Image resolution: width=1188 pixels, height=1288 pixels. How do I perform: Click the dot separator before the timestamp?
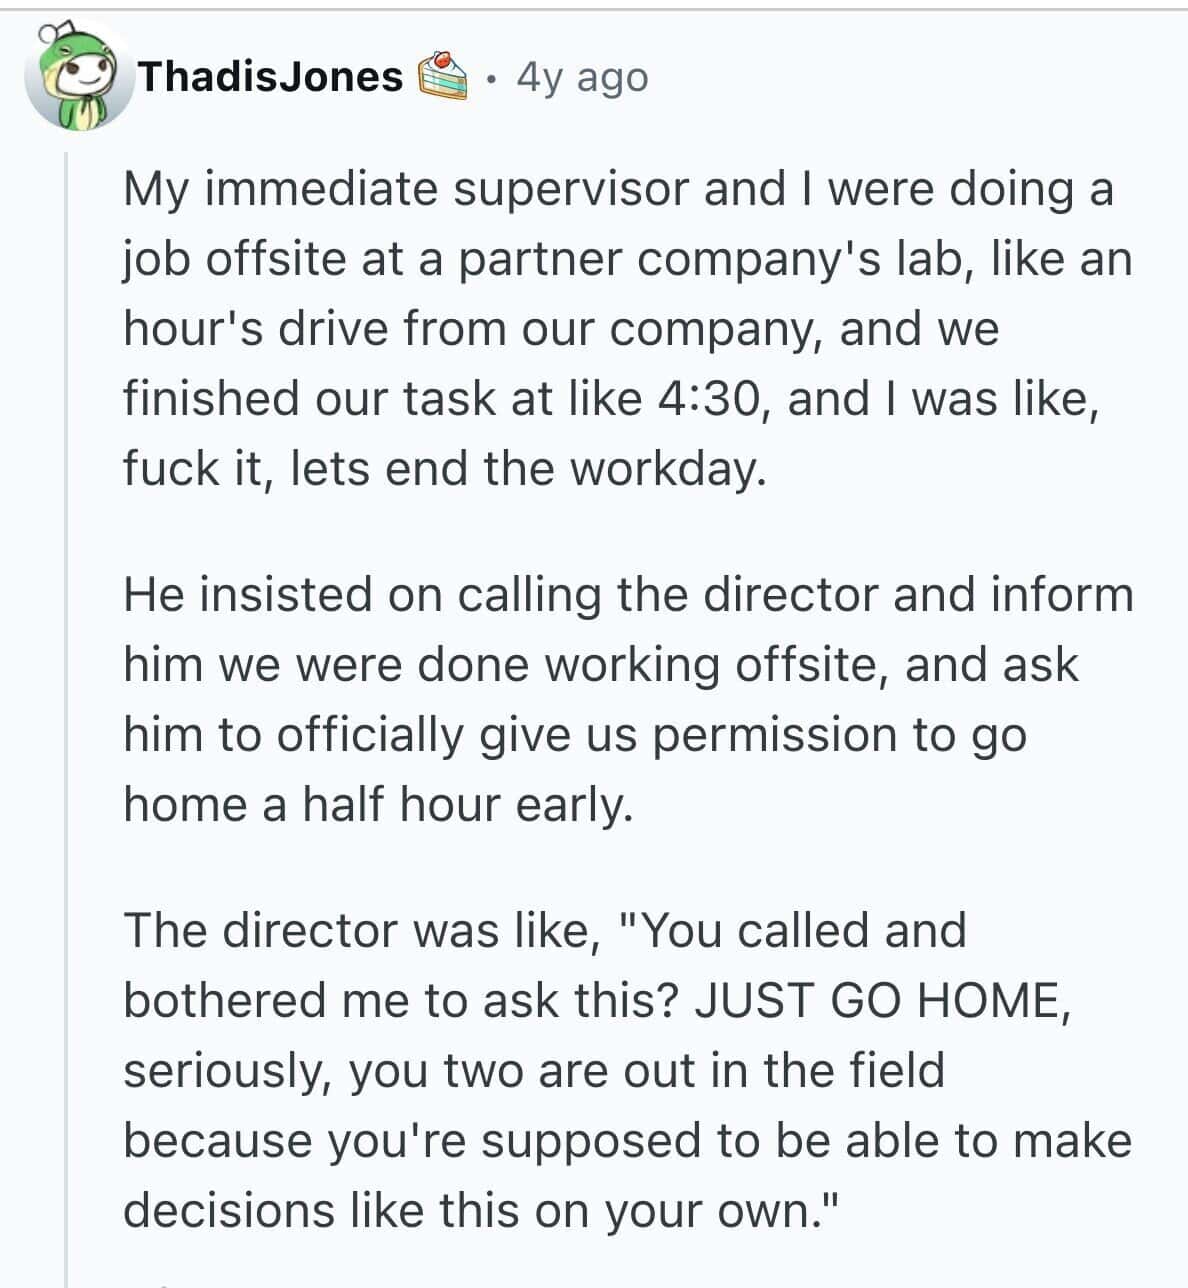(x=490, y=78)
